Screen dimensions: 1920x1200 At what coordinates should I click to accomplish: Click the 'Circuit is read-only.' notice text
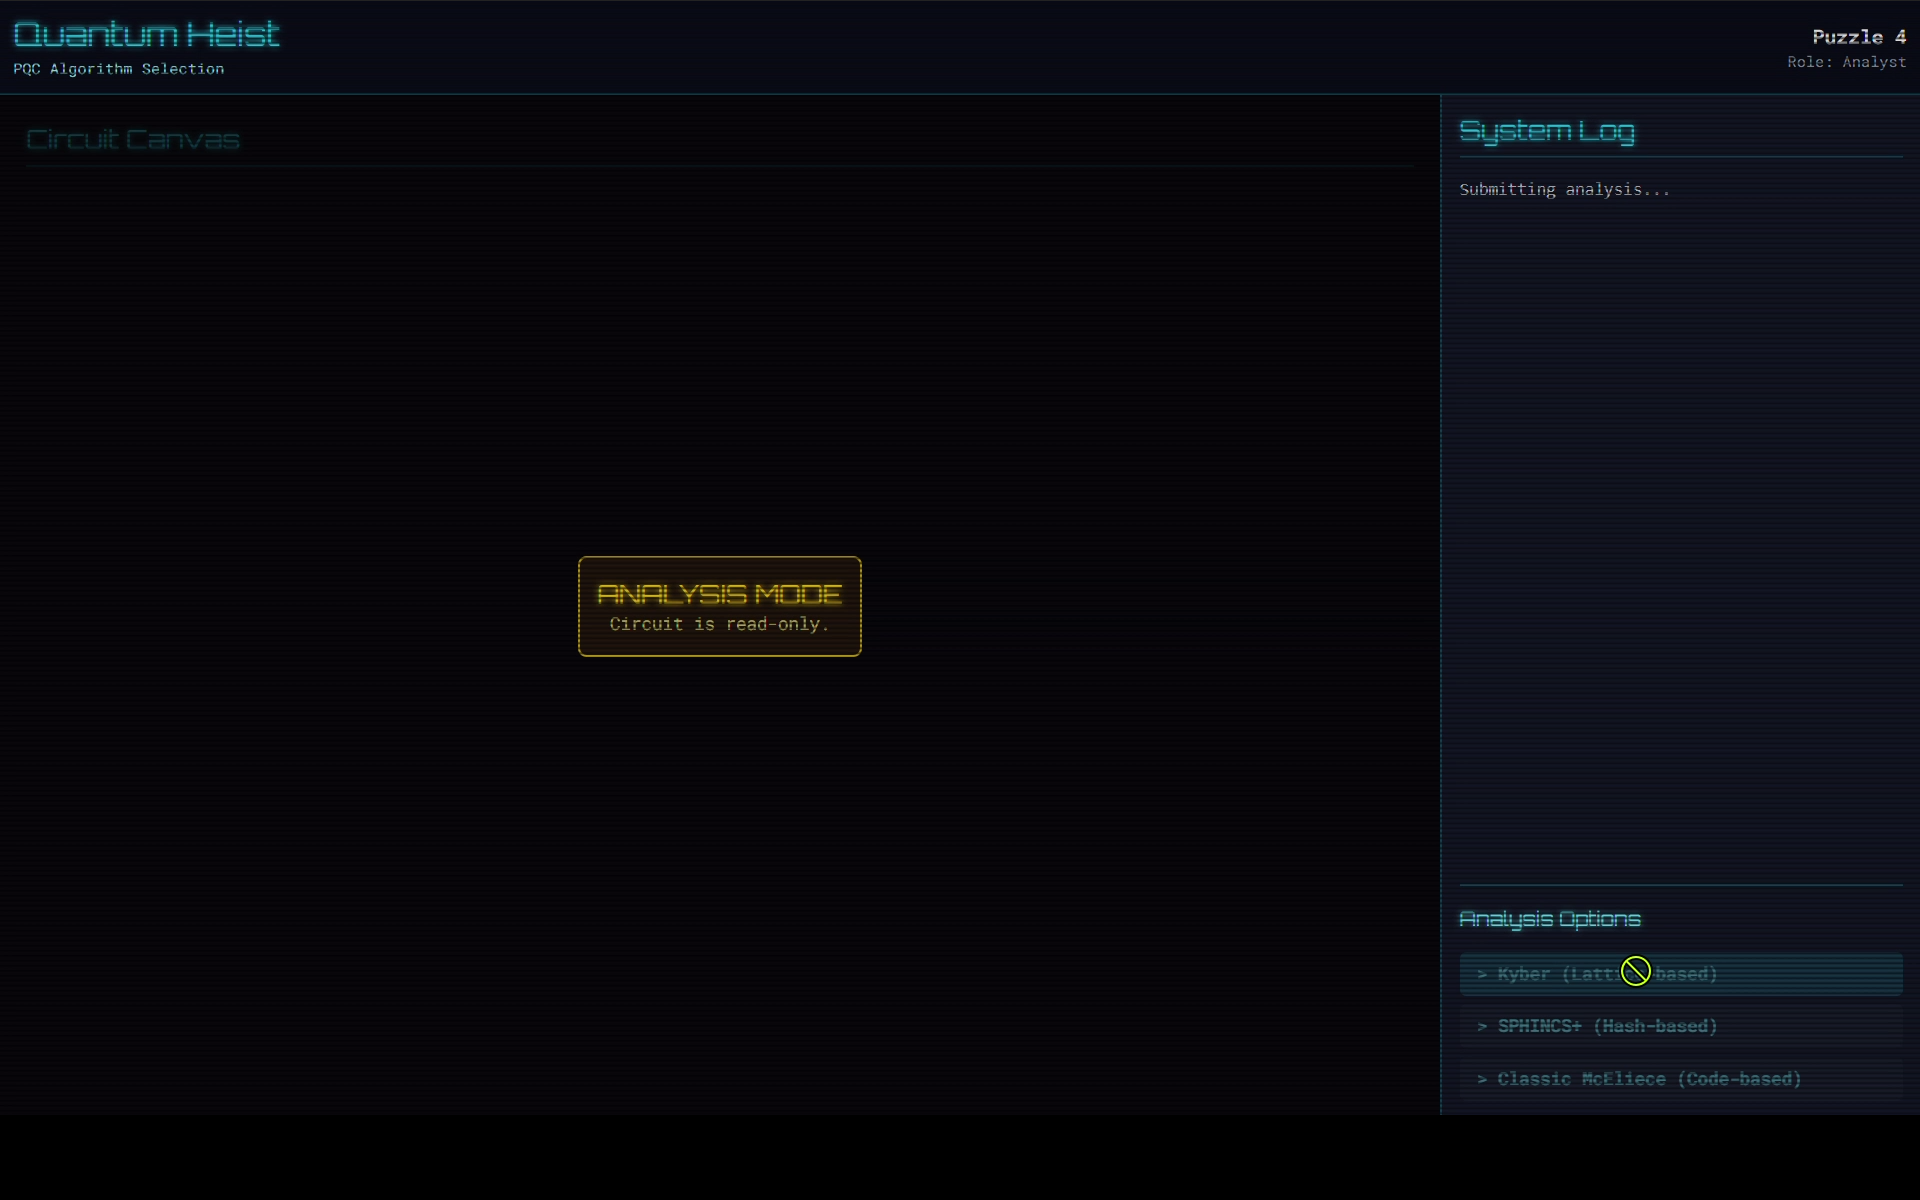tap(719, 624)
